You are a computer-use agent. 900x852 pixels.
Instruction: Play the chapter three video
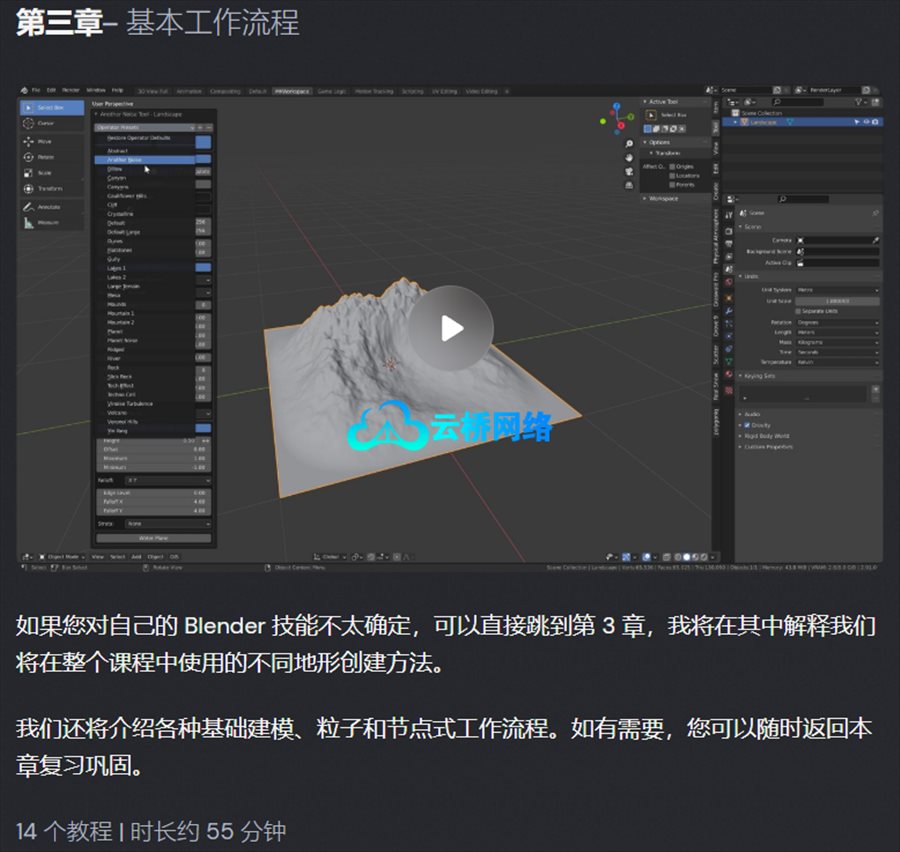(451, 328)
